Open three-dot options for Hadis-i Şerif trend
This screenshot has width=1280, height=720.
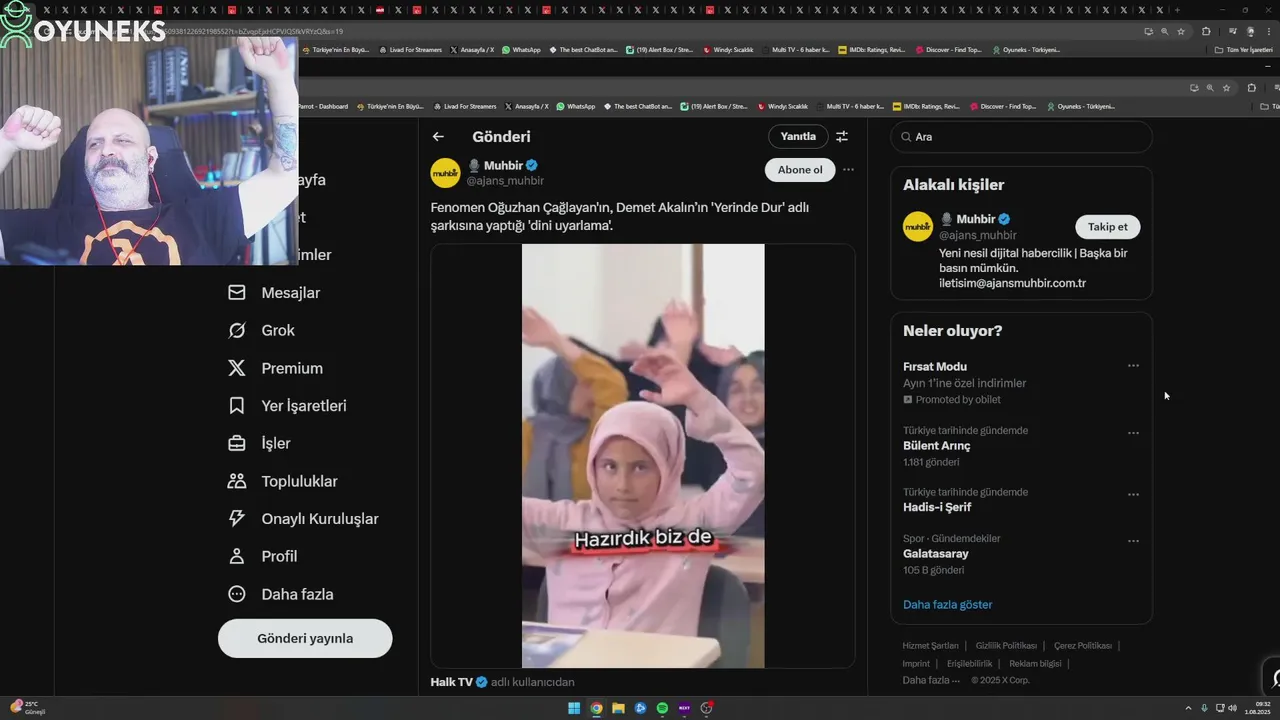coord(1133,494)
